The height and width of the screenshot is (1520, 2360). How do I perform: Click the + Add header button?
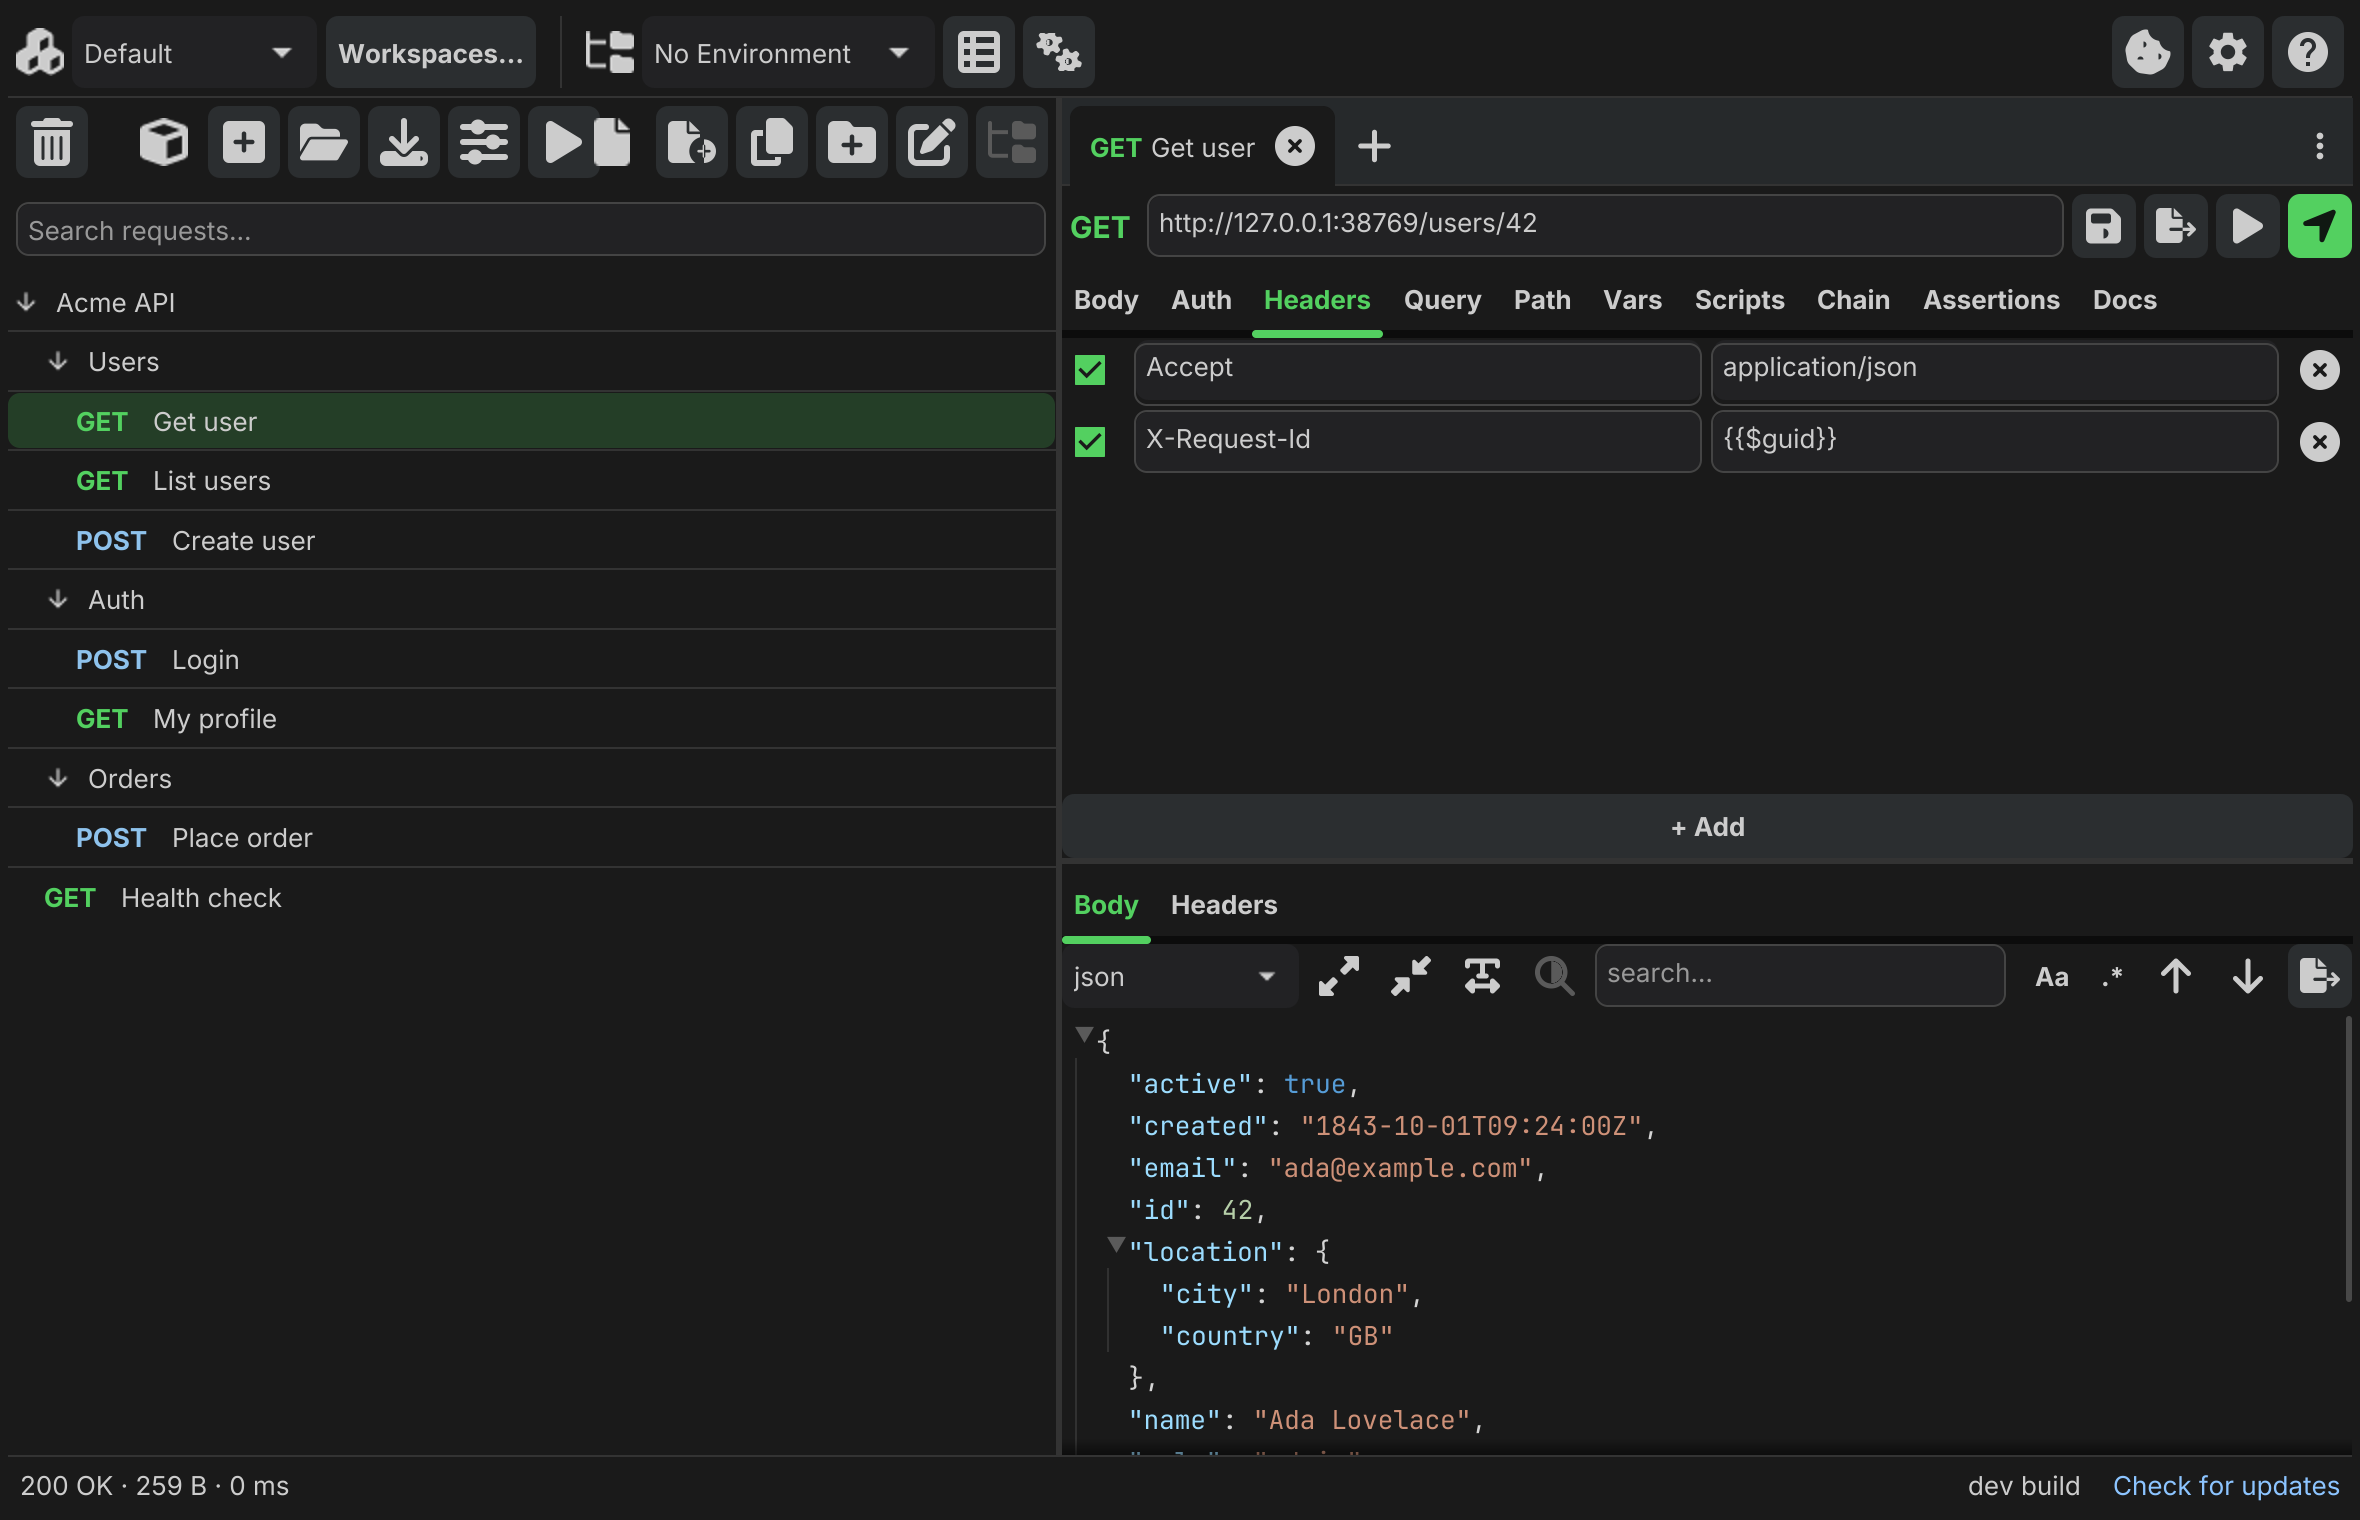[1706, 827]
